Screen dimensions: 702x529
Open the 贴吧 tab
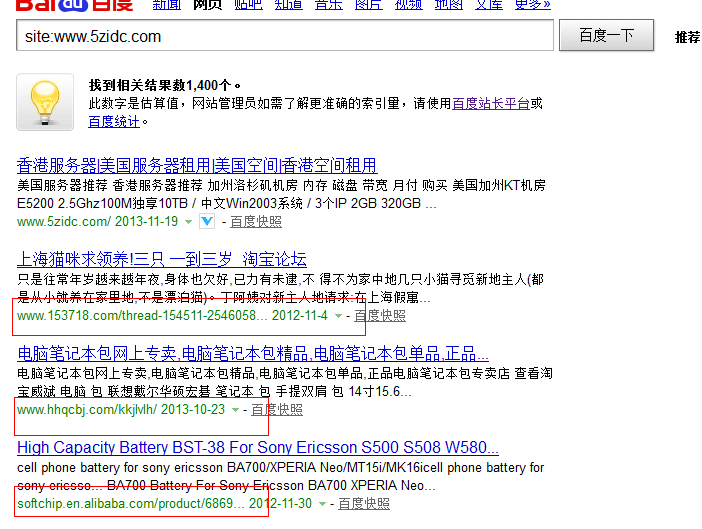[x=248, y=5]
